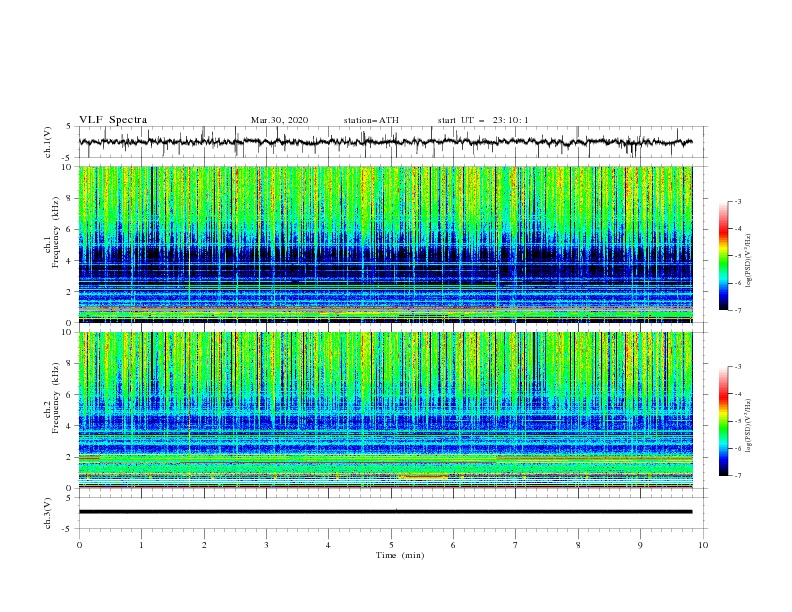Click the '-3' label on ch.1 colorbar
The width and height of the screenshot is (792, 612).
pos(737,201)
